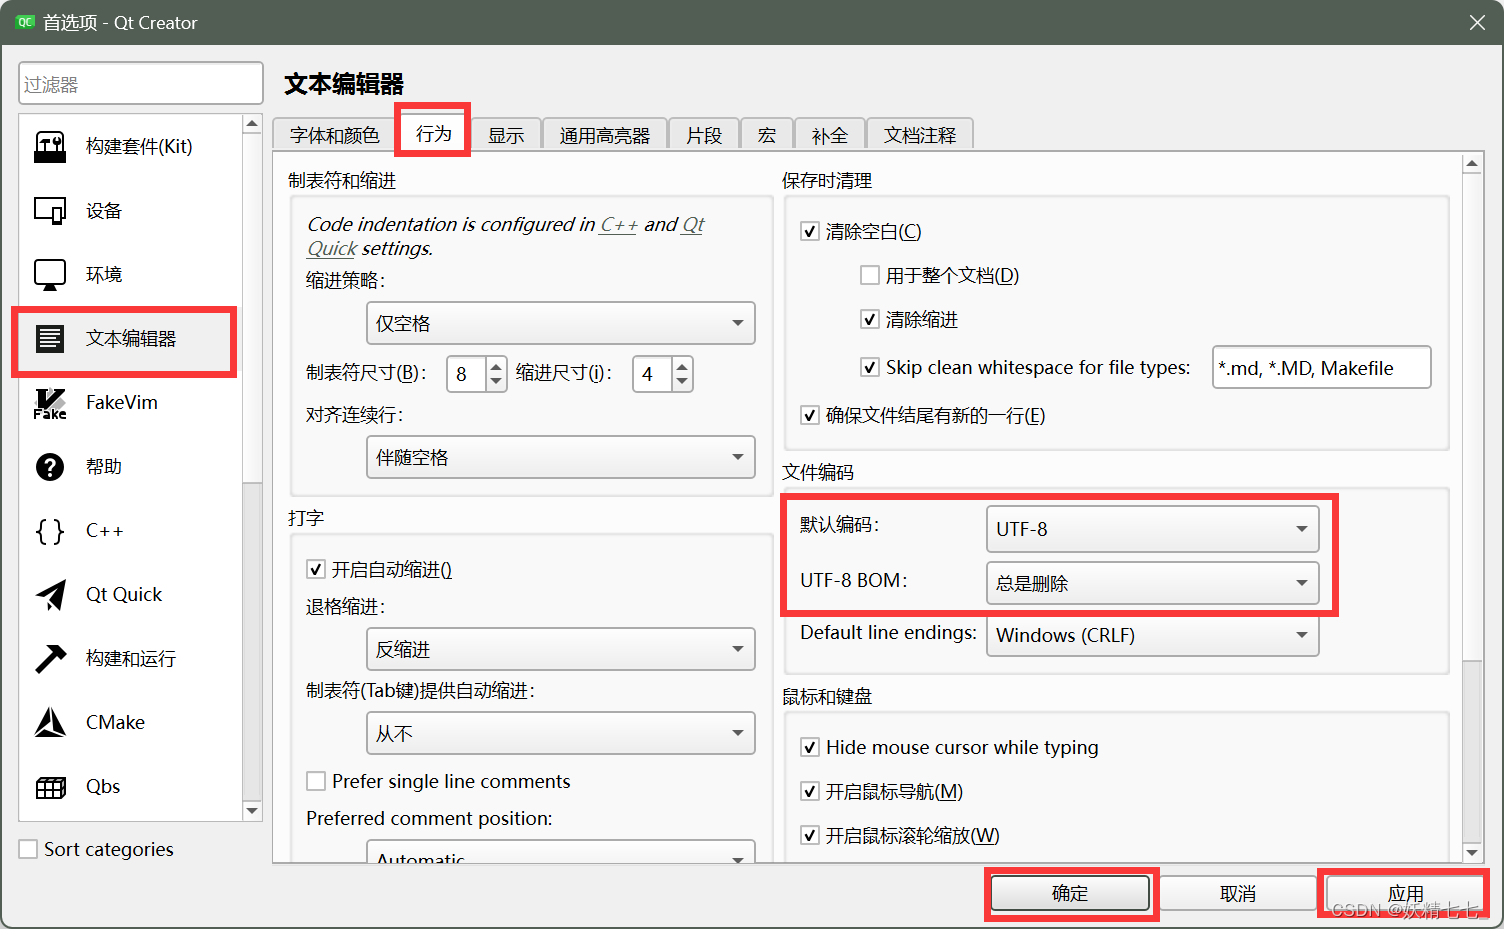Screen dimensions: 1504x929
Task: Switch to the 字体和颜色 tab
Action: click(x=335, y=135)
